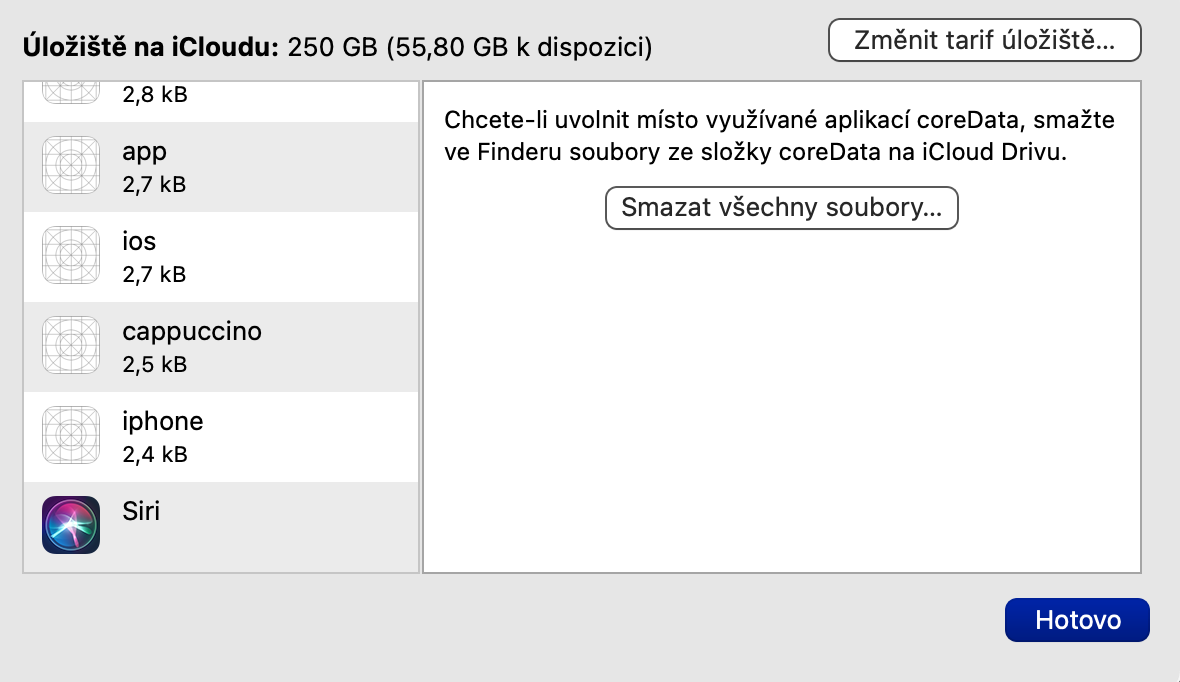Click the 2,7 kB size under ios
Viewport: 1180px width, 682px height.
click(x=154, y=274)
